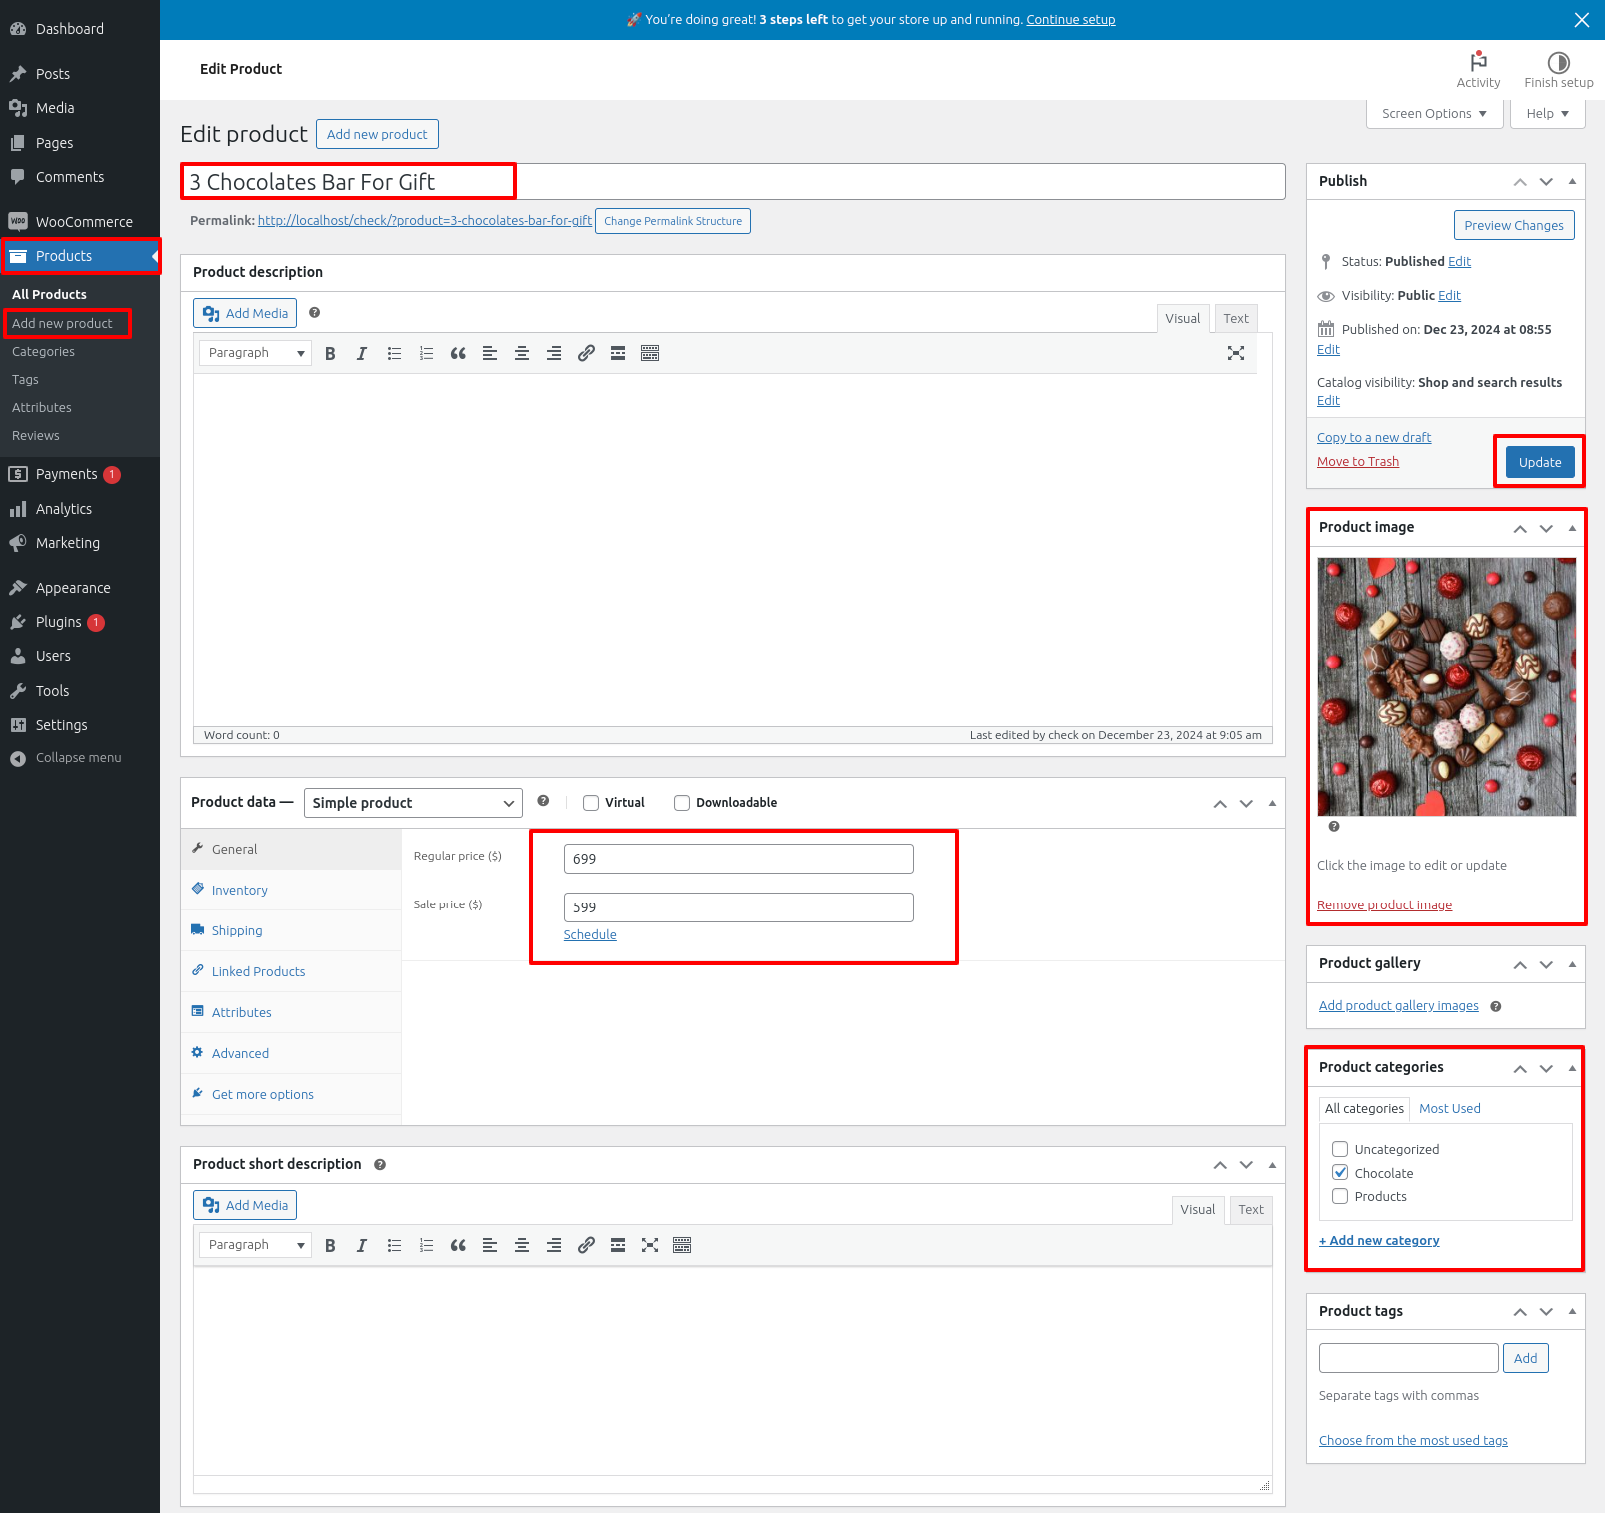Viewport: 1605px width, 1513px height.
Task: Enable the Virtual checkbox
Action: click(x=591, y=803)
